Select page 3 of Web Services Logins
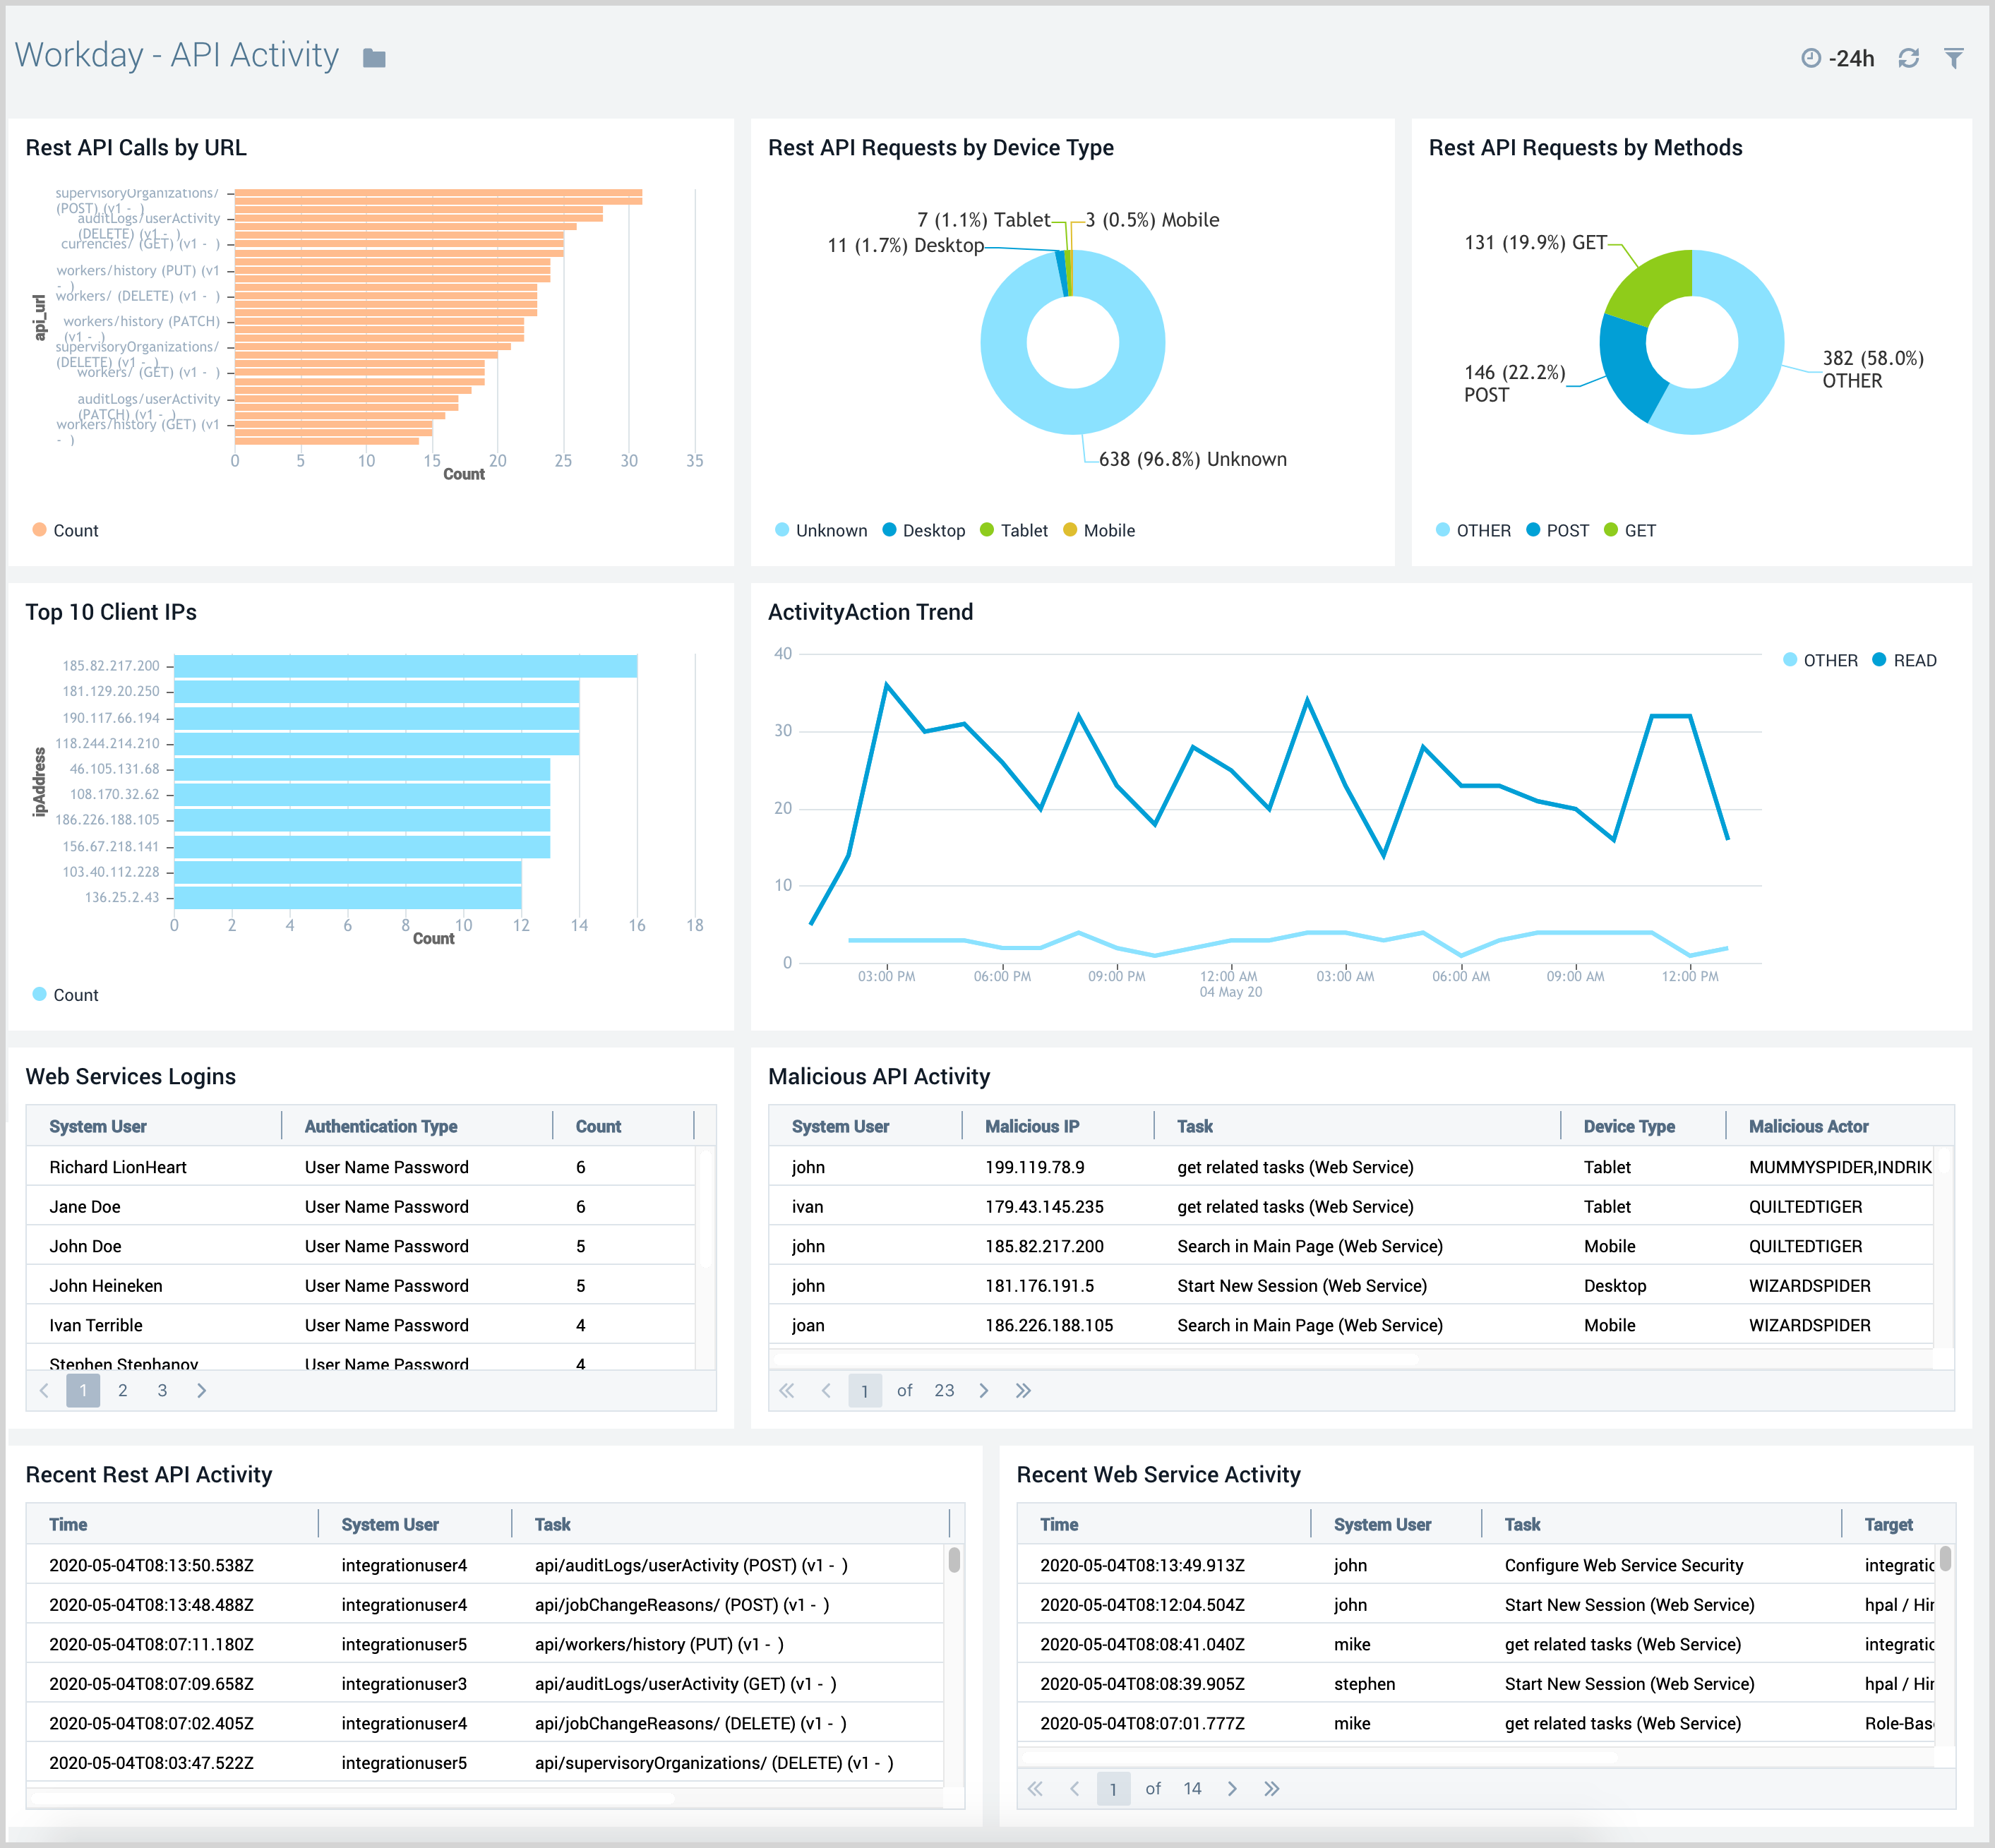The image size is (1995, 1848). (162, 1390)
